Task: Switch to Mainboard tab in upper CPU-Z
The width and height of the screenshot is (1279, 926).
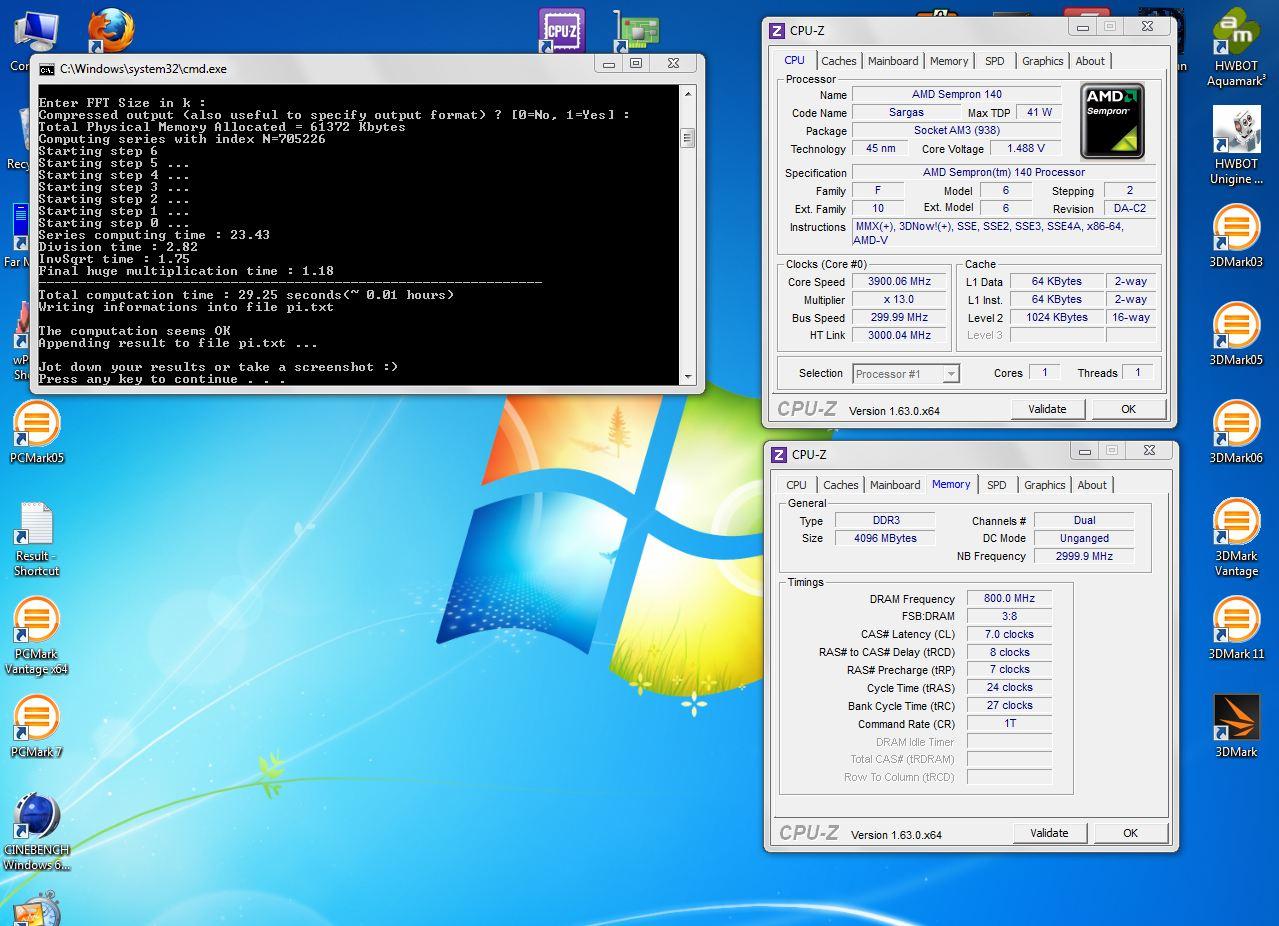Action: point(893,61)
